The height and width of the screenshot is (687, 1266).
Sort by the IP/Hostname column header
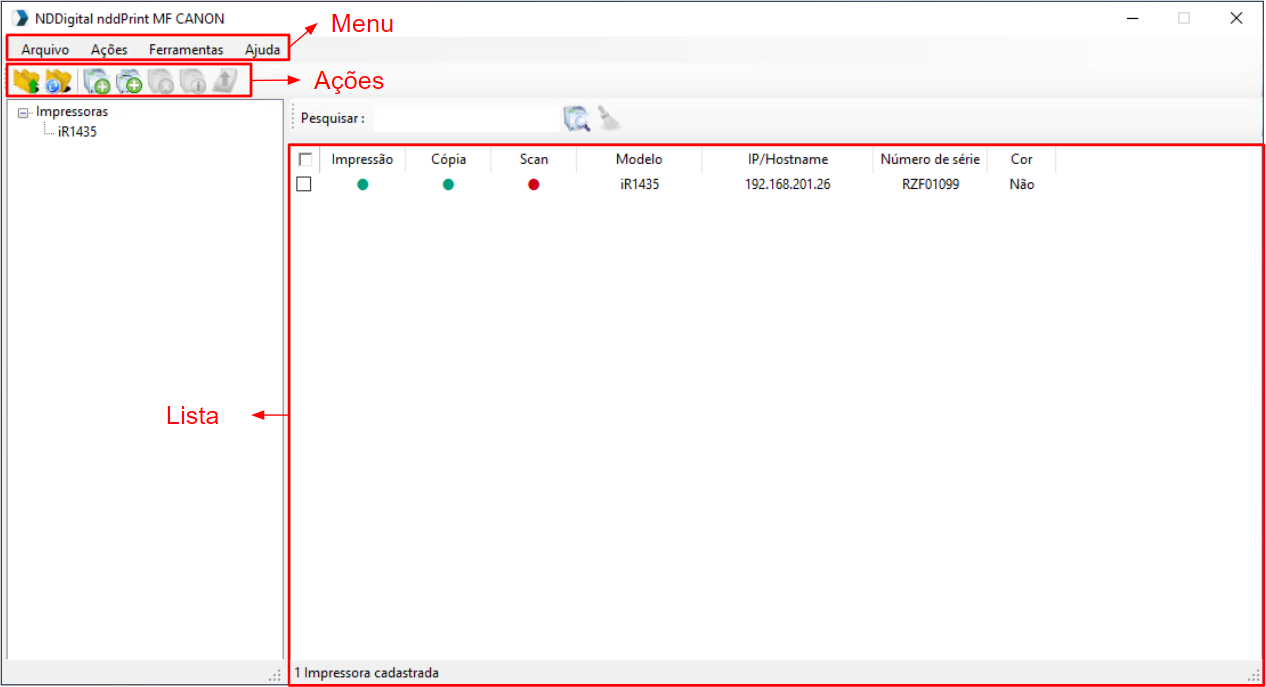pos(787,159)
